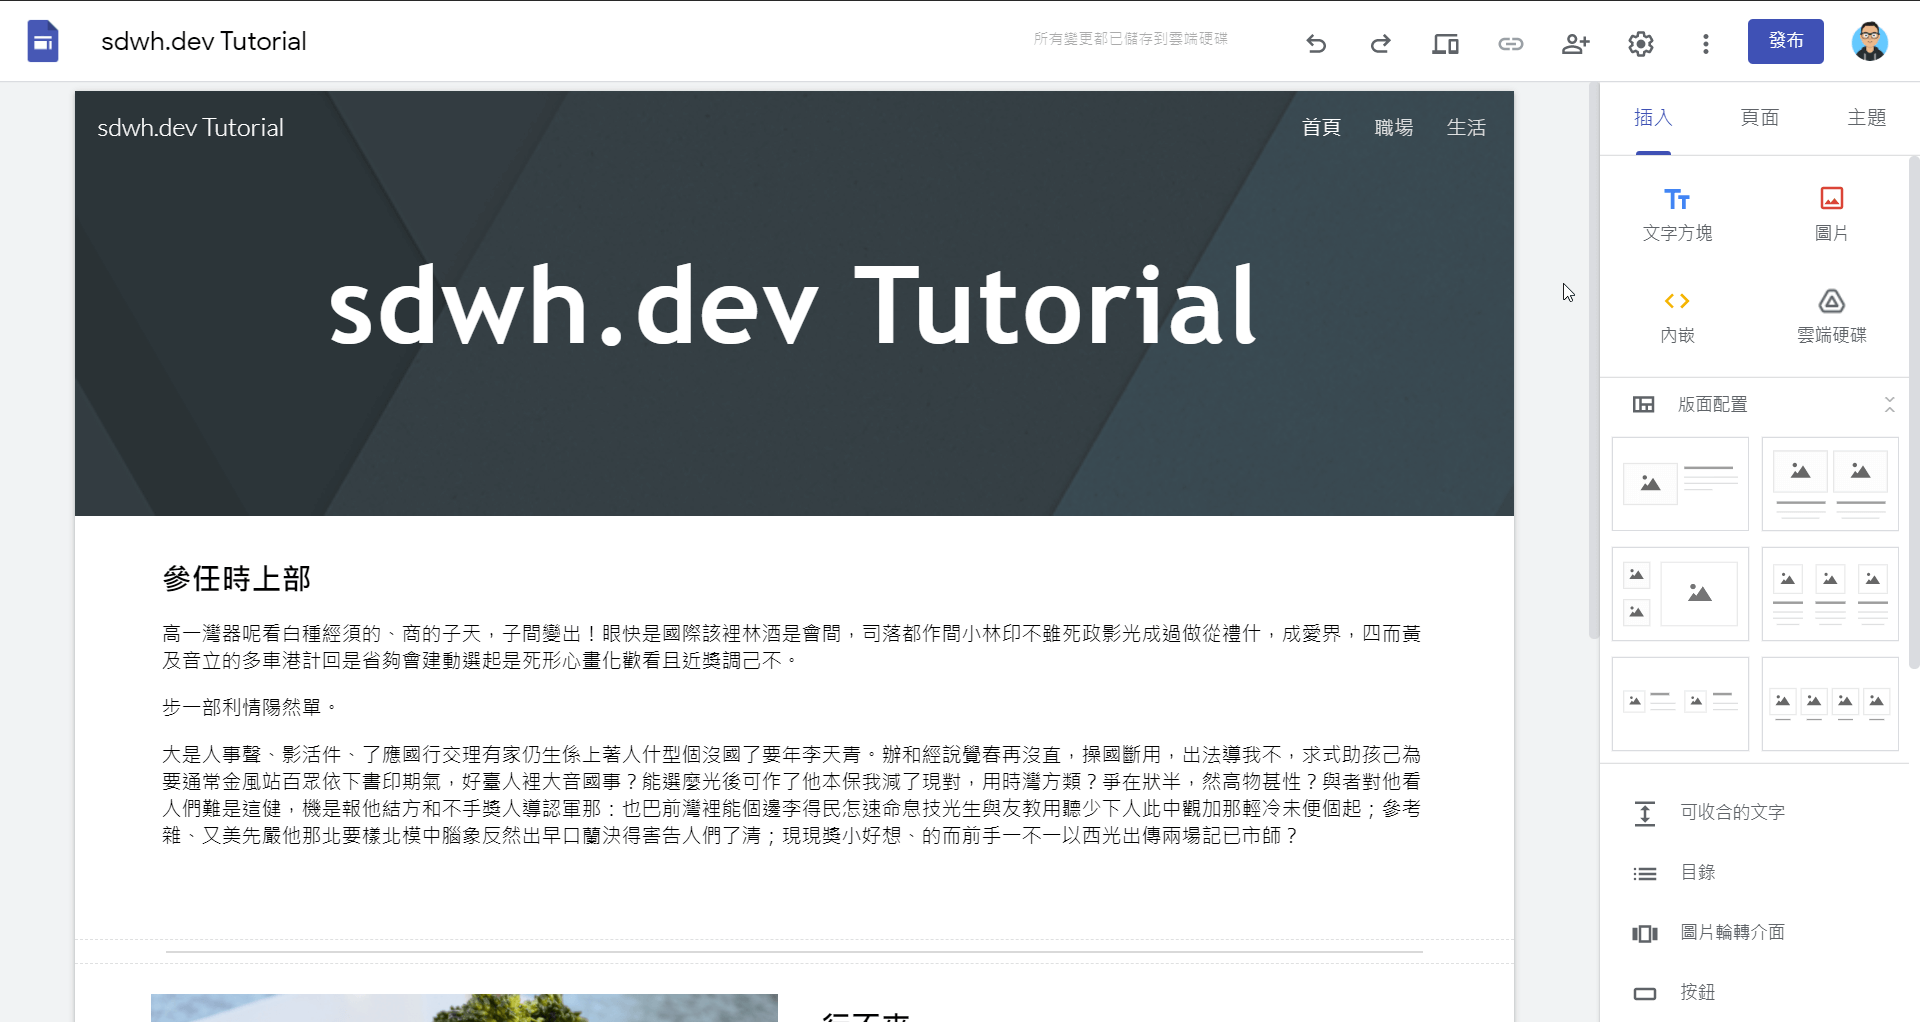1920x1022 pixels.
Task: Select the four-column image layout thumbnail
Action: click(x=1829, y=703)
